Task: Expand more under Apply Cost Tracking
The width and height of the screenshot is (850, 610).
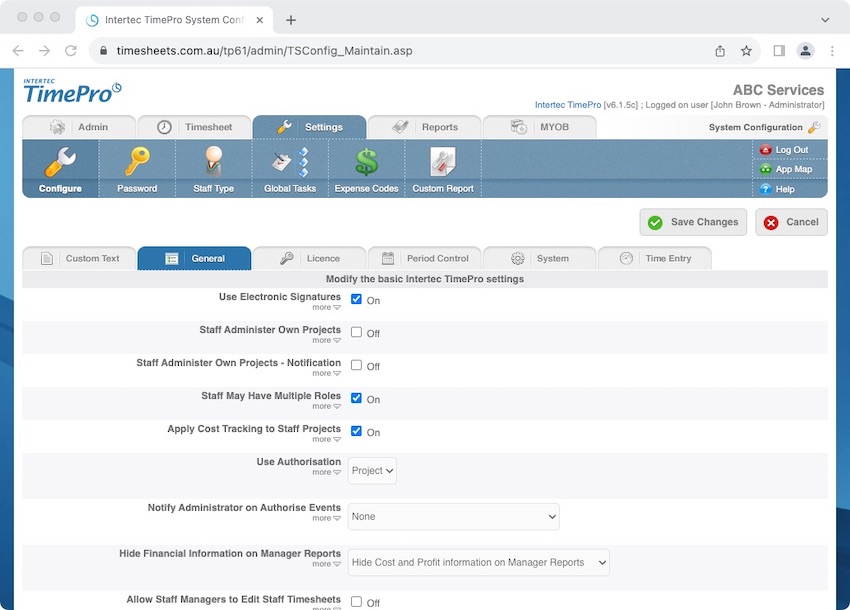Action: point(326,440)
